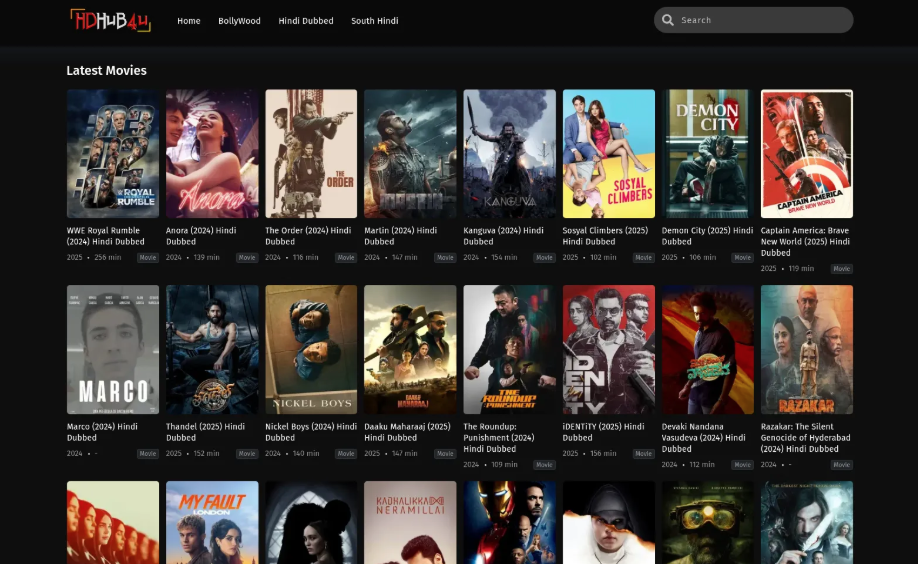The height and width of the screenshot is (564, 918).
Task: Open the Nickel Boys poster
Action: click(311, 350)
